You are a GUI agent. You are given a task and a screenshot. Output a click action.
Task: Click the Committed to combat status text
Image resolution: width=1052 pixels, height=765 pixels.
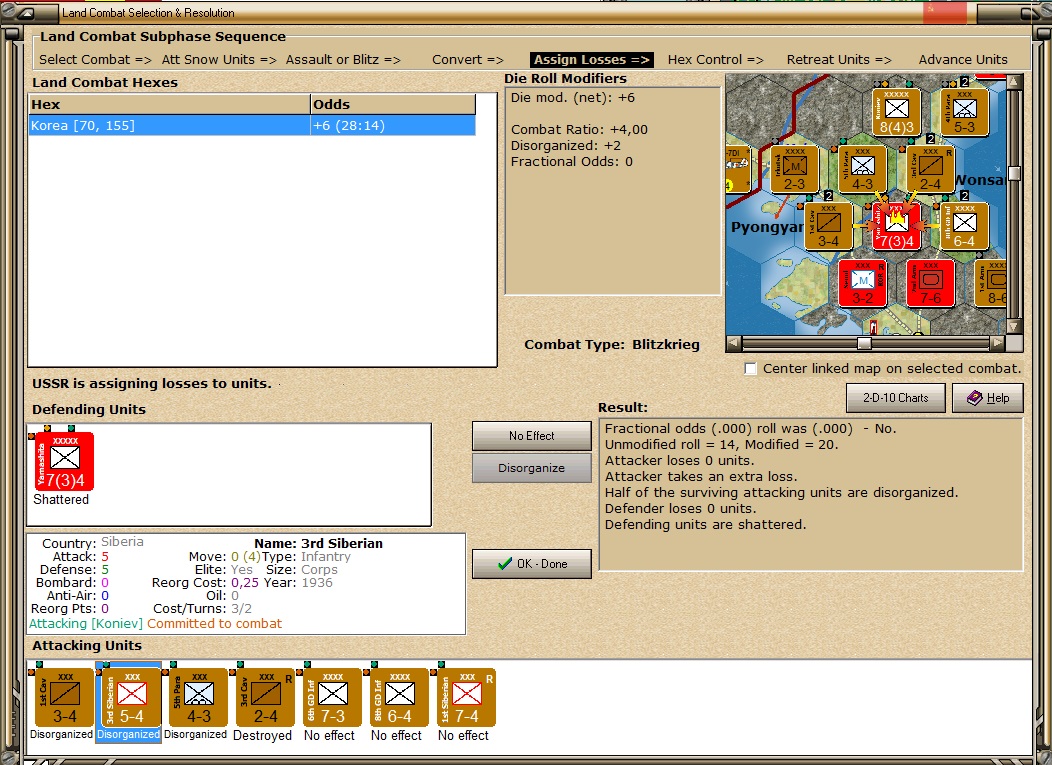[x=215, y=623]
